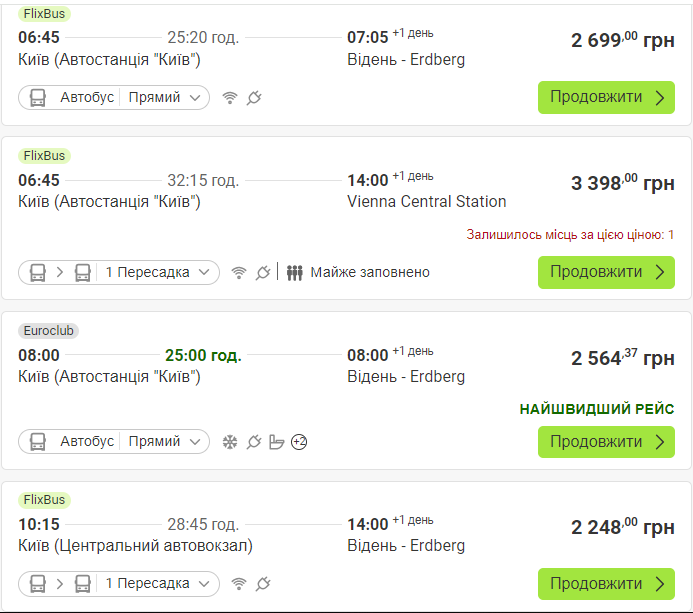Click the air conditioning snowflake icon on Euroclub trip
Image resolution: width=693 pixels, height=613 pixels.
(230, 442)
